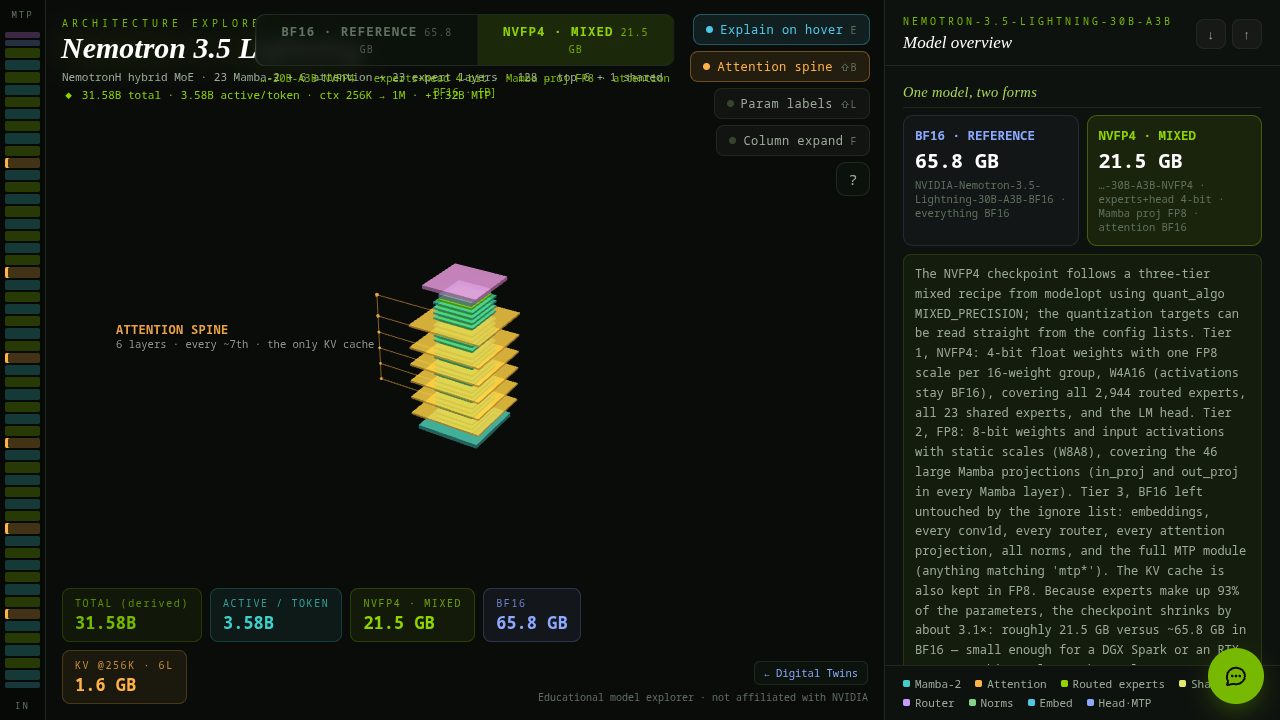Click the NVFP4 checkpoint description paragraph
This screenshot has width=1280, height=720.
pos(1082,460)
